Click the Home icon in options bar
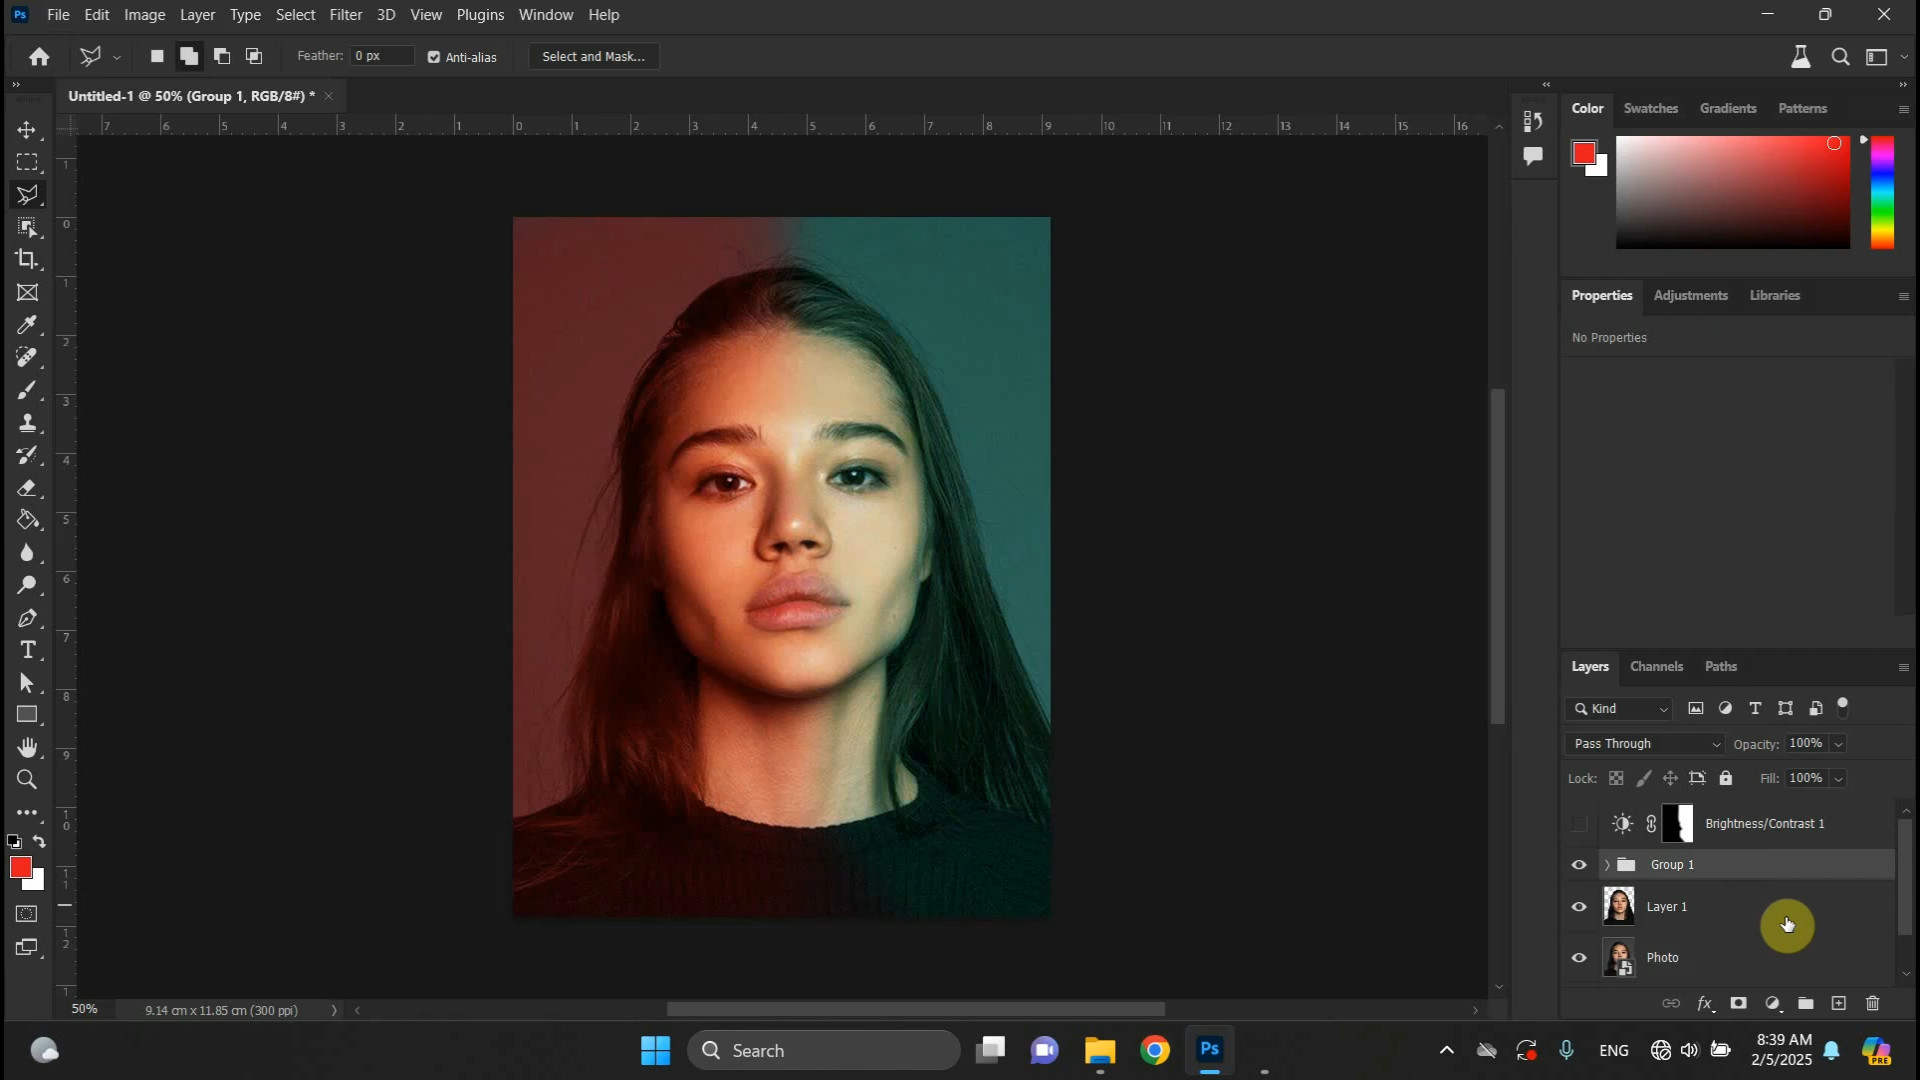1920x1080 pixels. click(x=39, y=57)
